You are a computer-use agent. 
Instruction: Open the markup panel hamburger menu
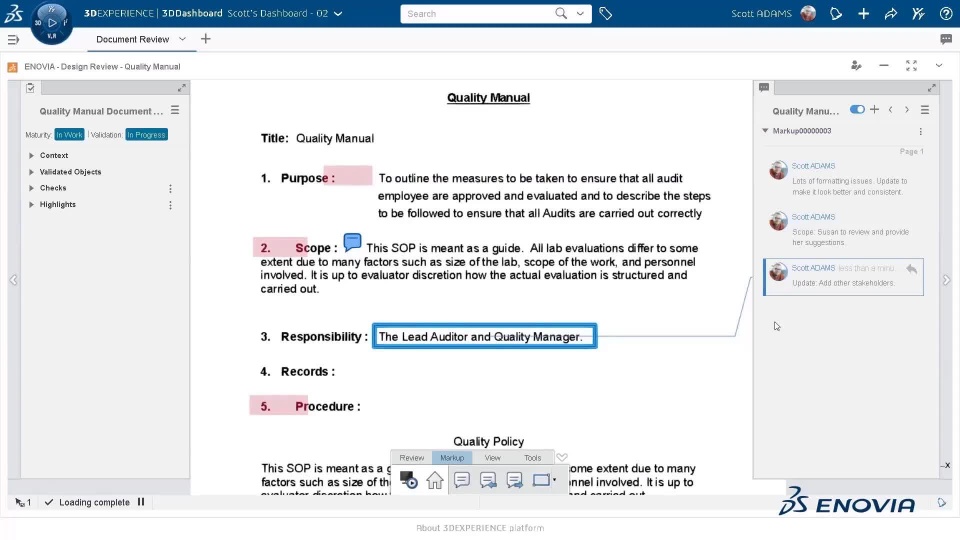(925, 110)
